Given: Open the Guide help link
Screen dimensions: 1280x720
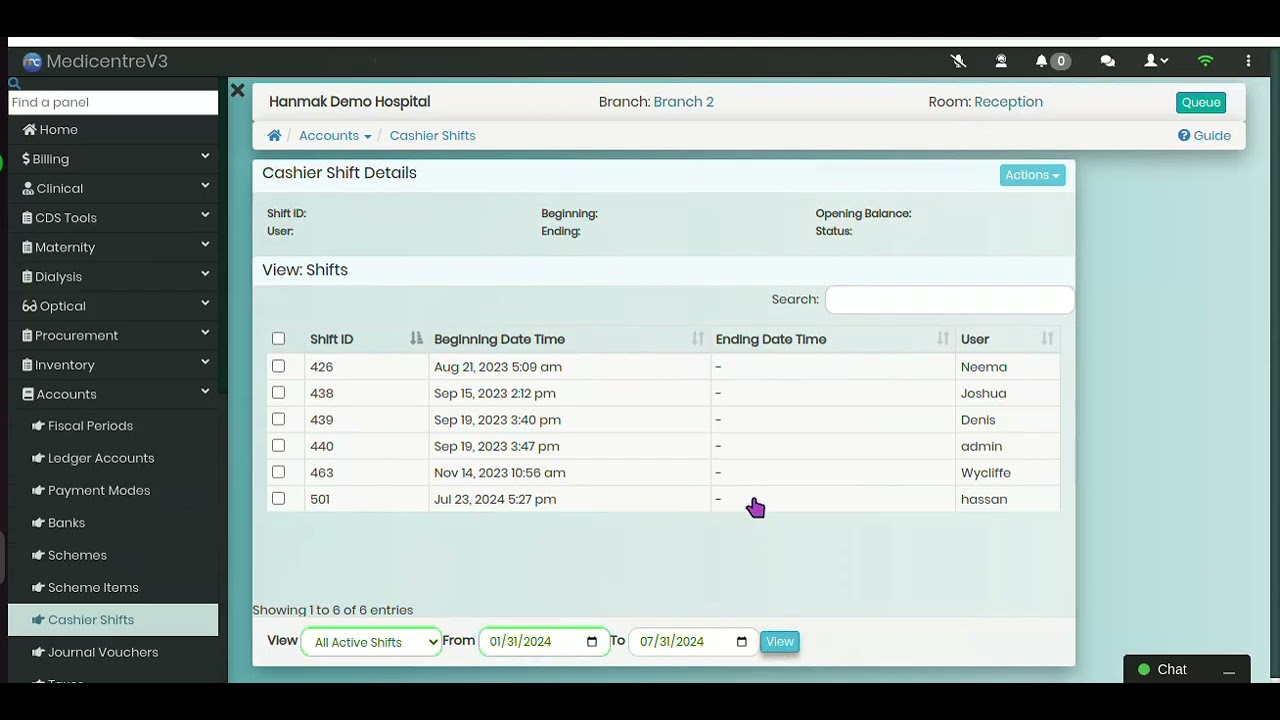Looking at the screenshot, I should (x=1204, y=135).
